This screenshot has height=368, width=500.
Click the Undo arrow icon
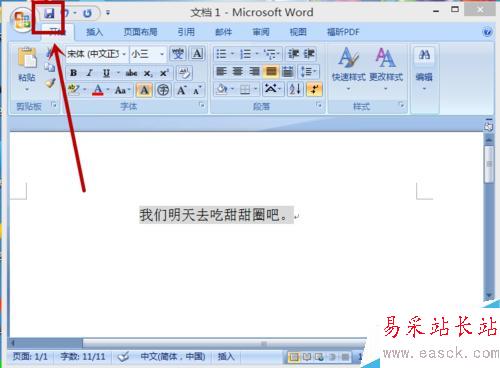[x=67, y=13]
